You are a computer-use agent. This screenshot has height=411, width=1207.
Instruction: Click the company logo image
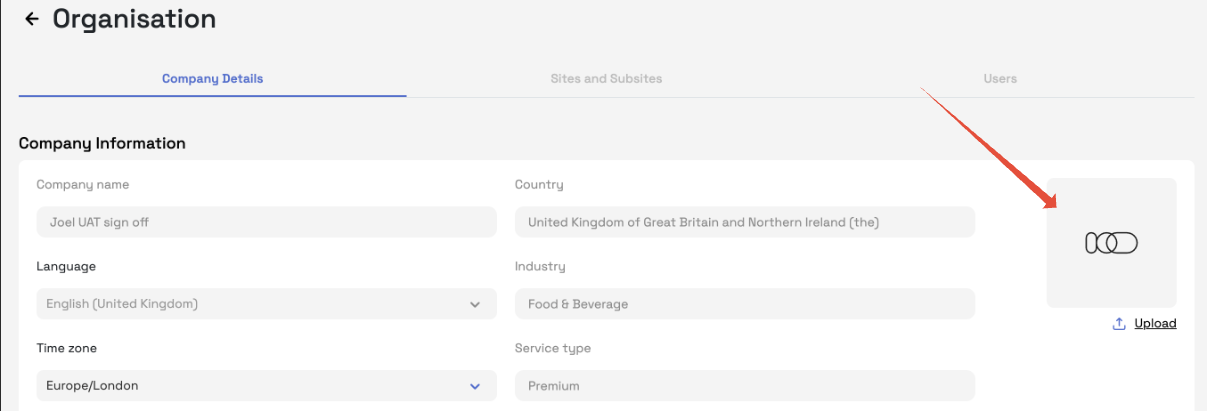coord(1111,243)
